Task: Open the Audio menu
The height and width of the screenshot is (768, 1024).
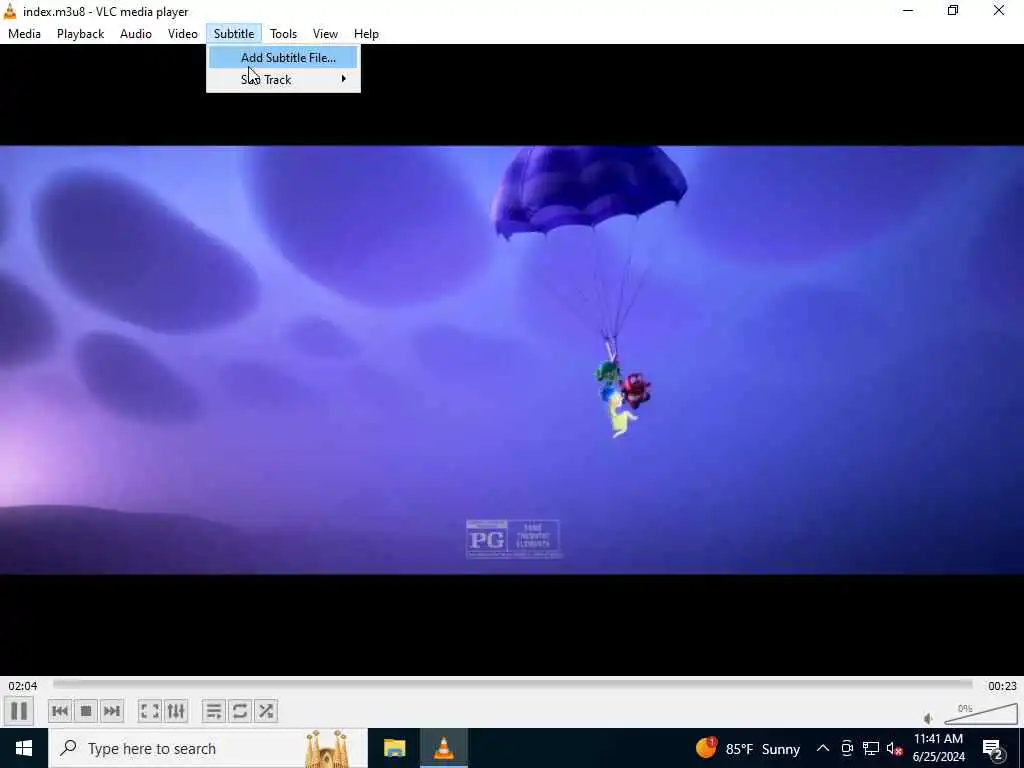Action: (136, 34)
